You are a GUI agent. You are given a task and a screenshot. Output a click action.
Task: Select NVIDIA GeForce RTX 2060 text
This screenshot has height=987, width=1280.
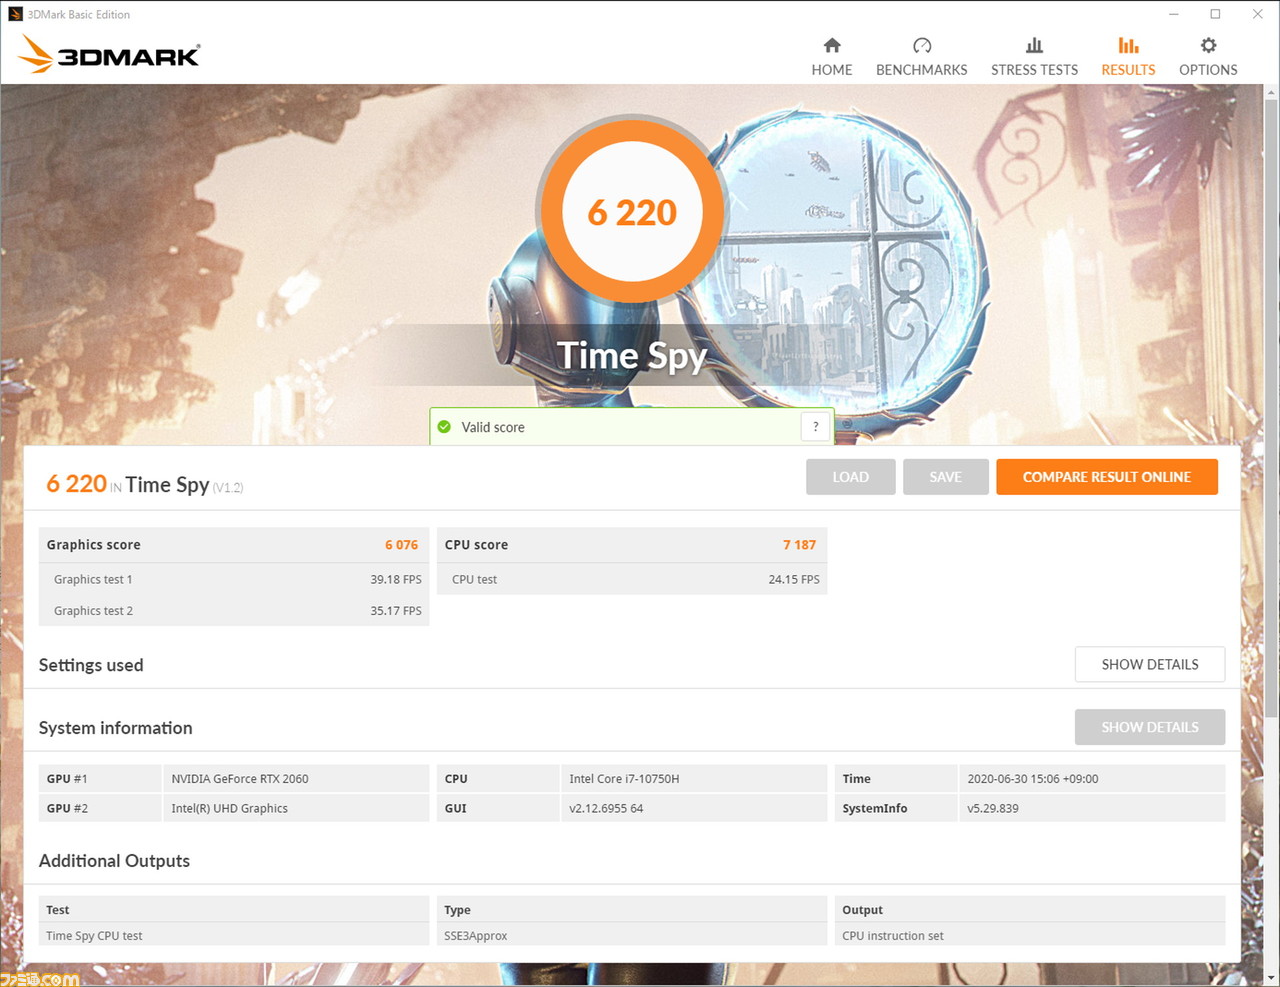point(240,779)
